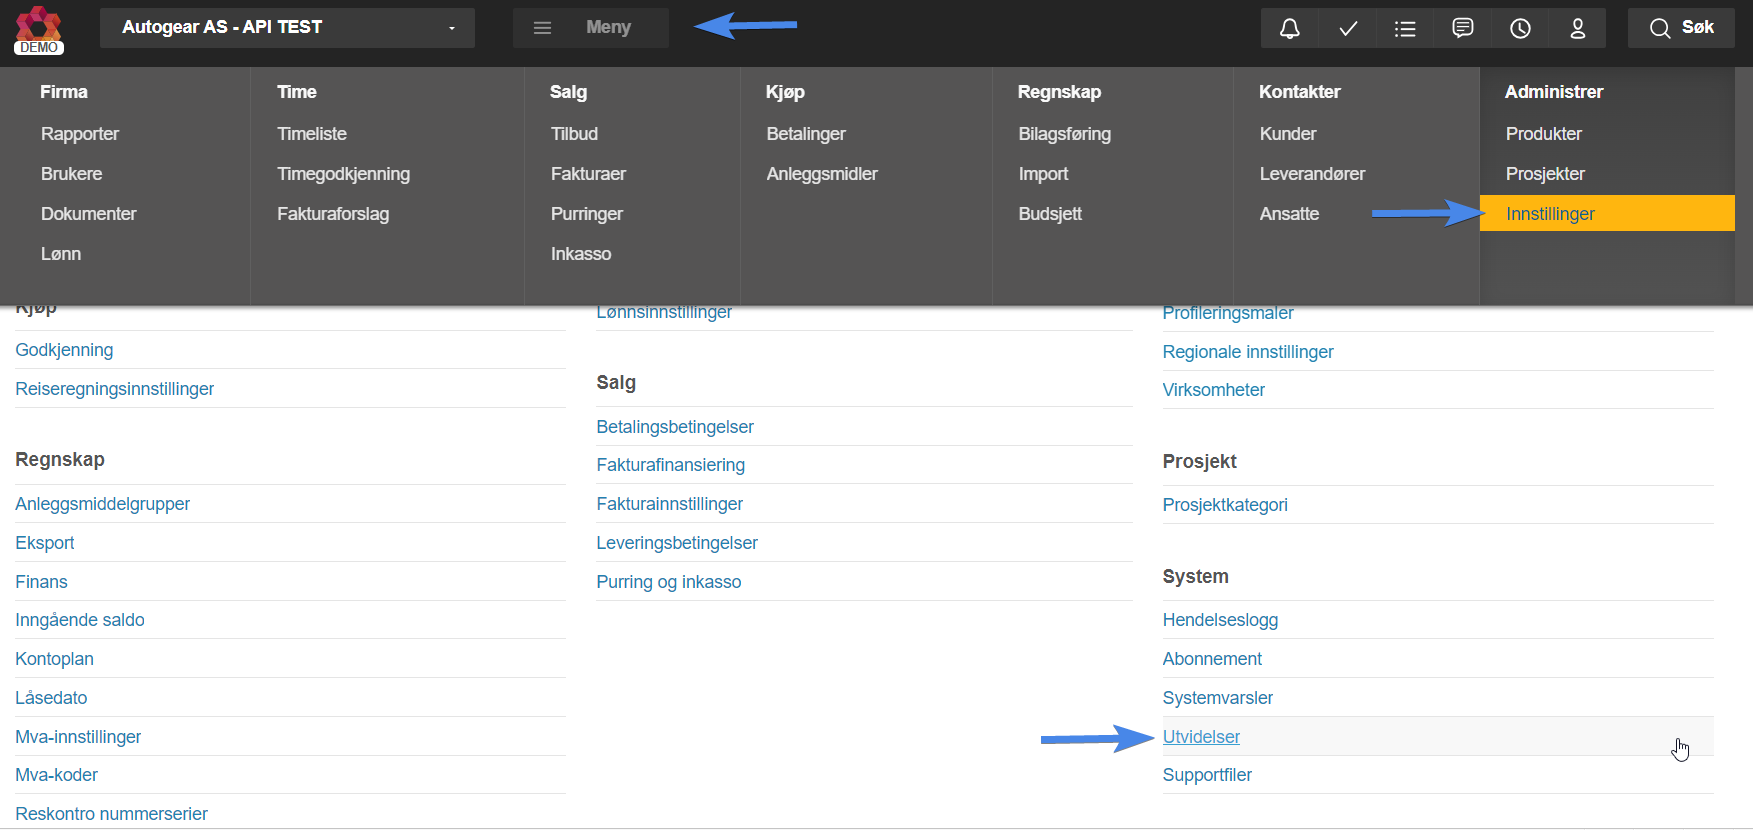Screen dimensions: 1753x830
Task: Open Purring og inkasso link
Action: [x=668, y=582]
